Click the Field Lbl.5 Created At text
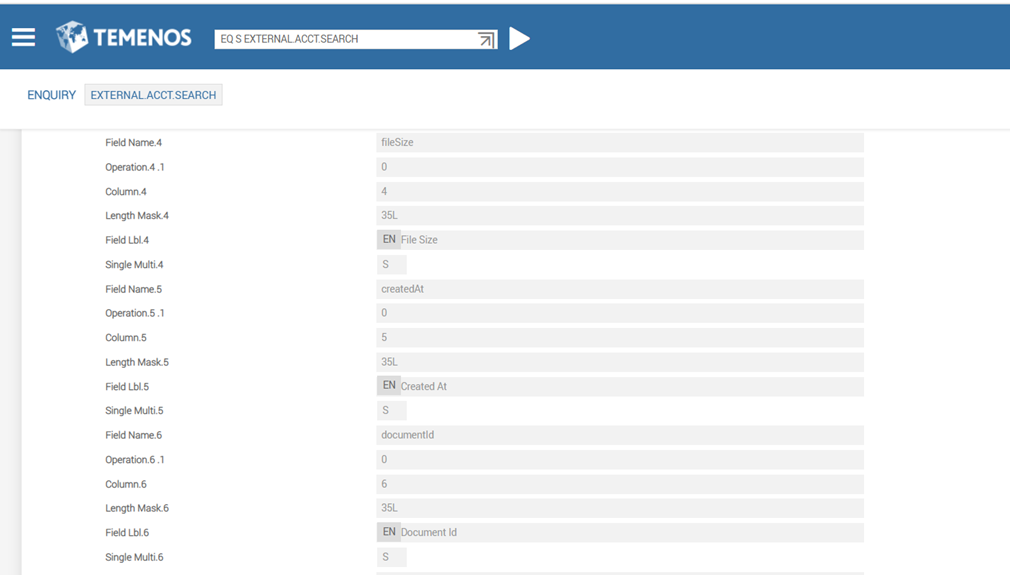The image size is (1010, 575). (x=424, y=387)
